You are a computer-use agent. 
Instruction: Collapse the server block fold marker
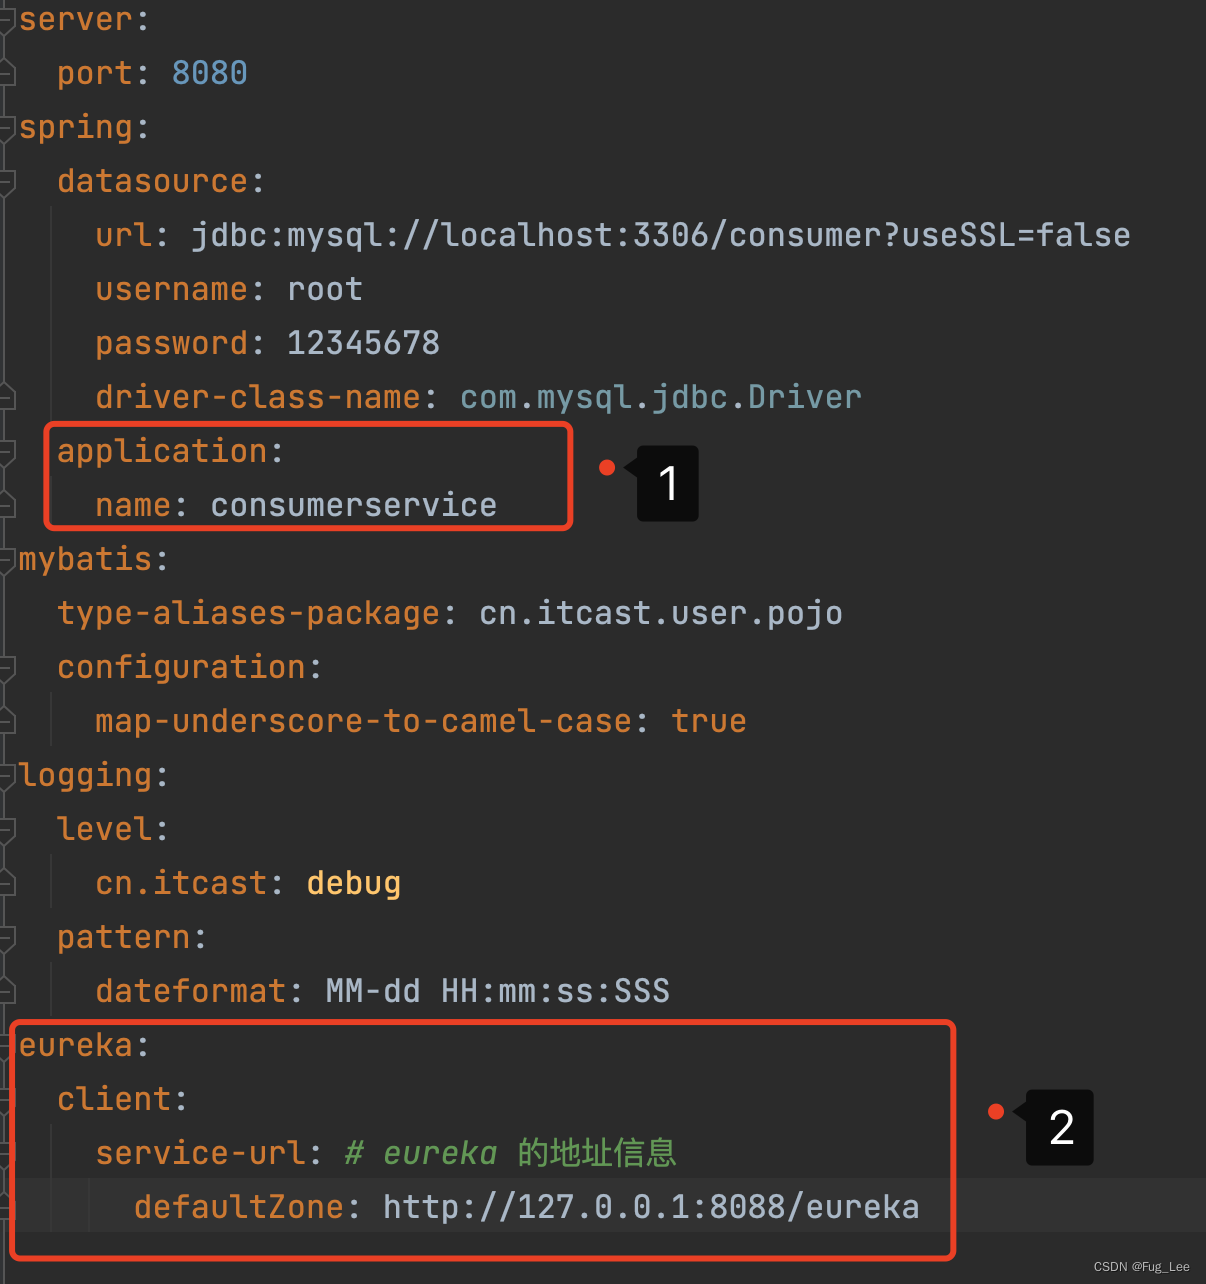point(7,20)
